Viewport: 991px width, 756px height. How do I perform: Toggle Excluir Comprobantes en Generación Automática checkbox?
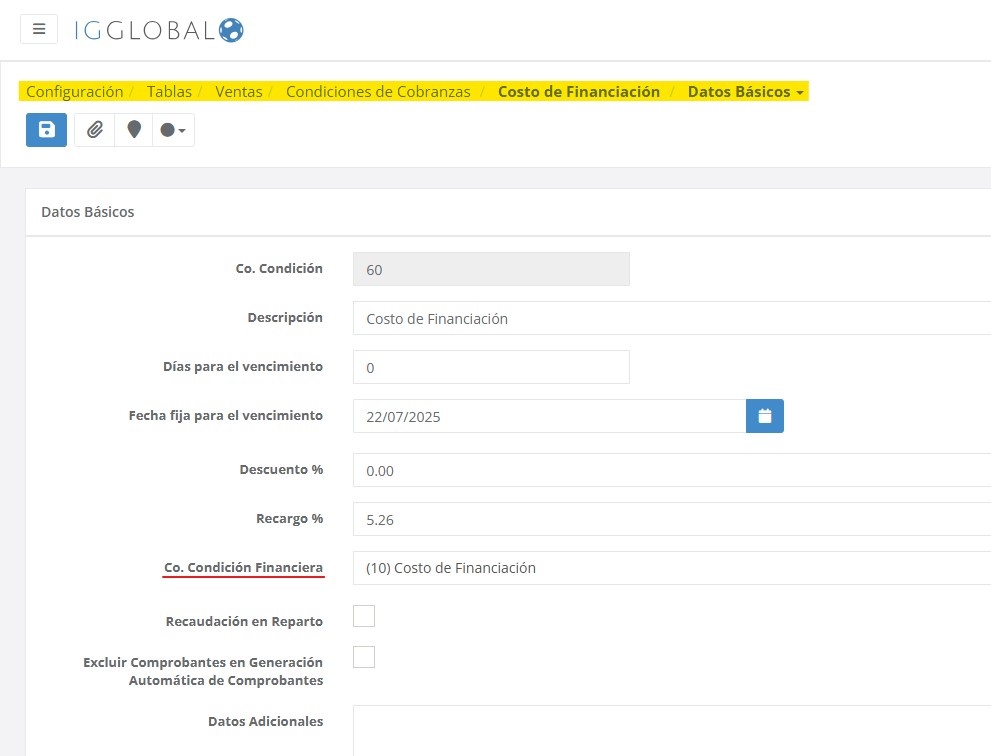click(x=364, y=657)
